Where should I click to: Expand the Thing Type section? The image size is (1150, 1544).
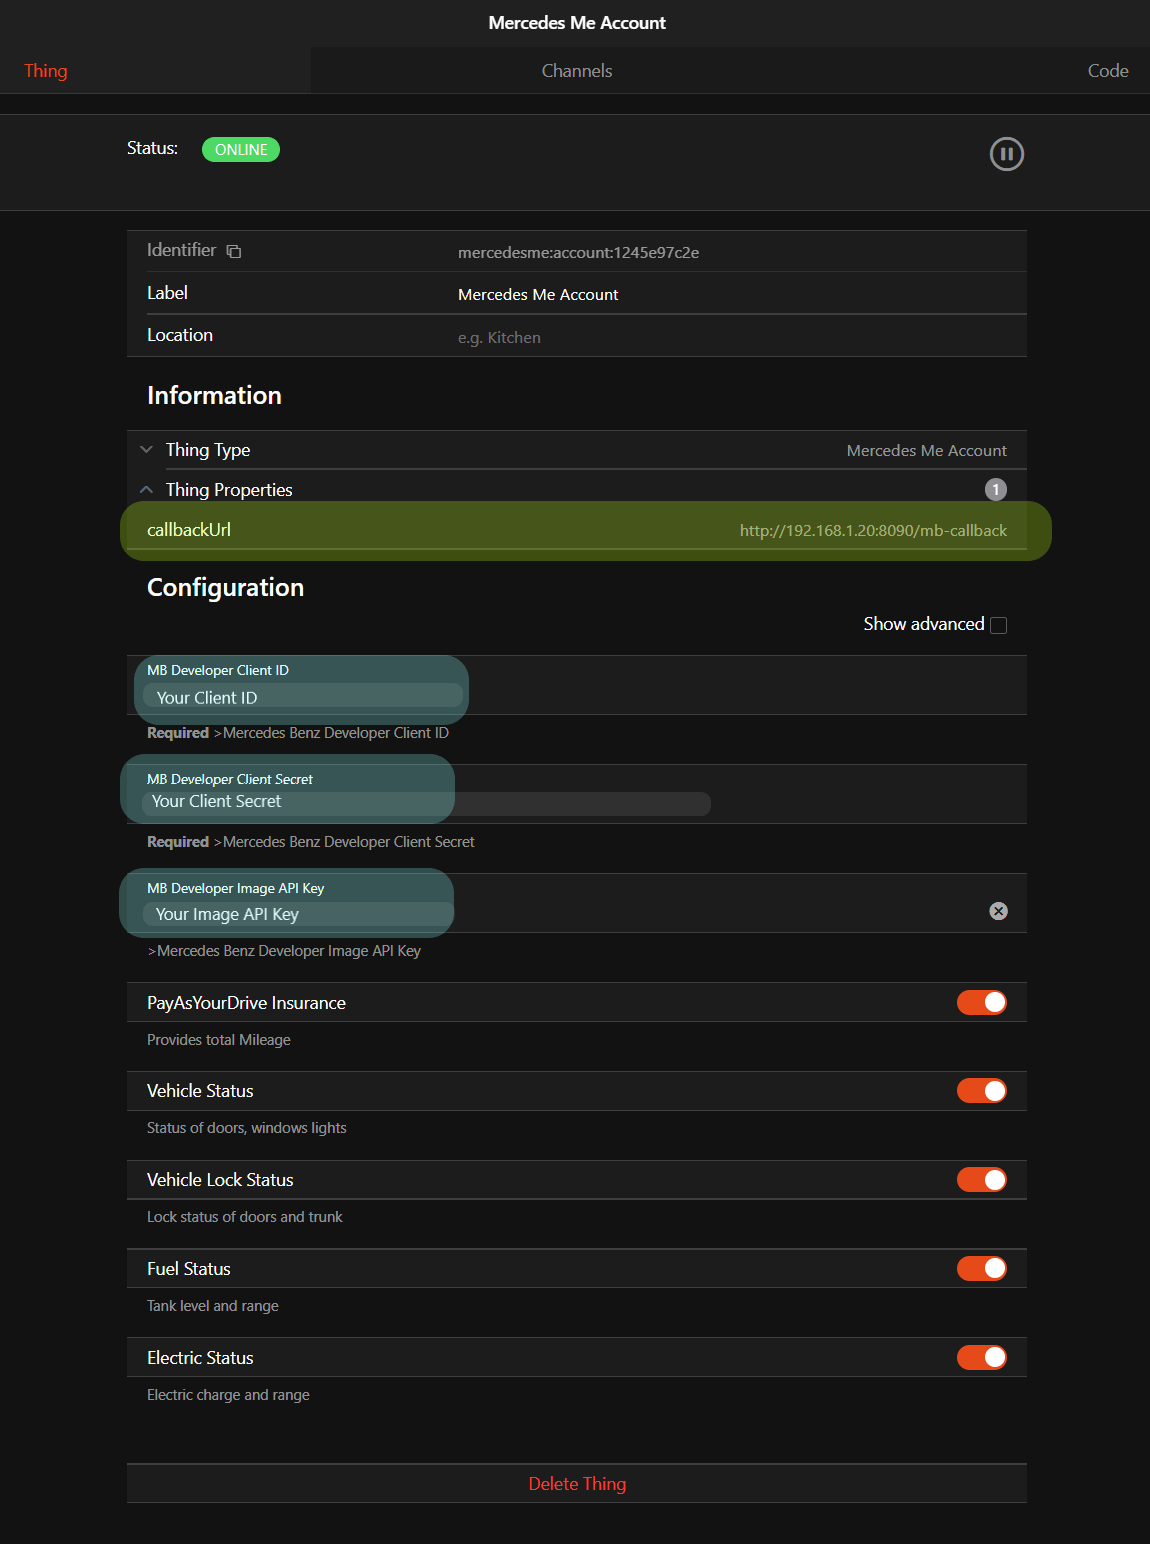(147, 450)
